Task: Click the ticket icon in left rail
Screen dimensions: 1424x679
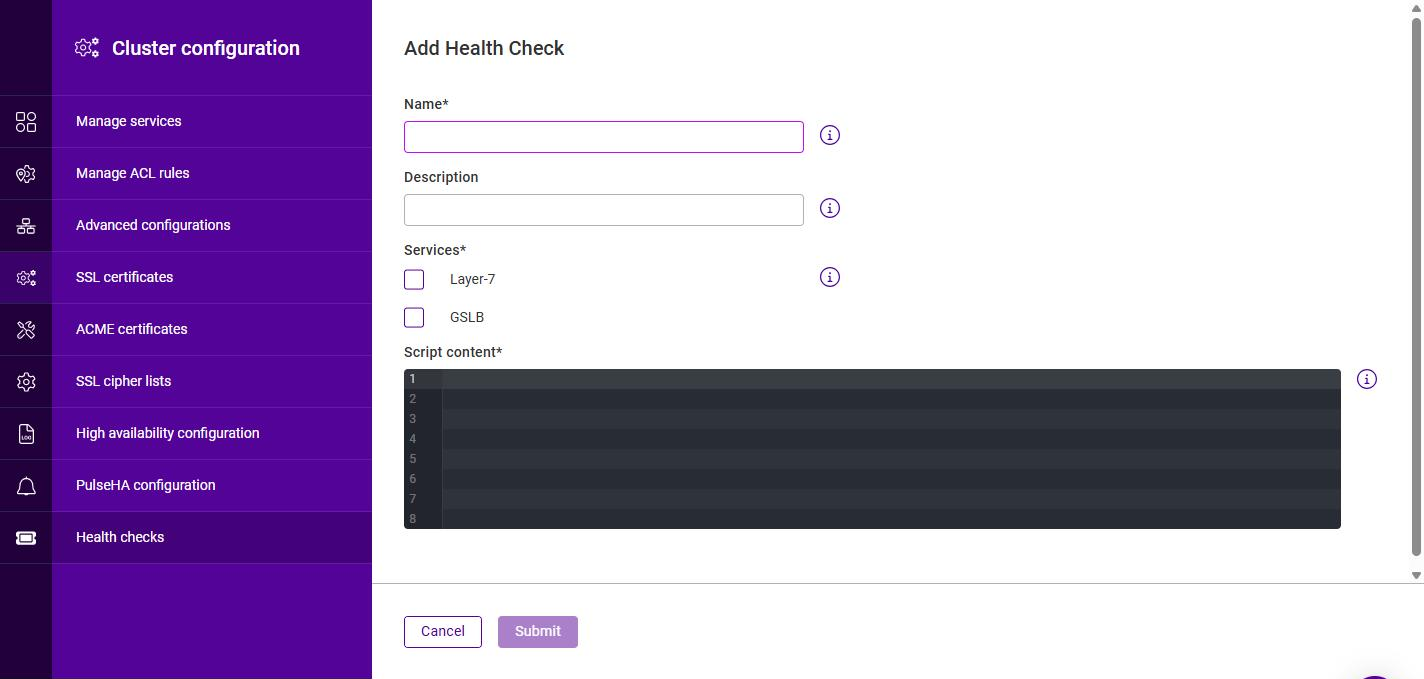Action: click(x=26, y=538)
